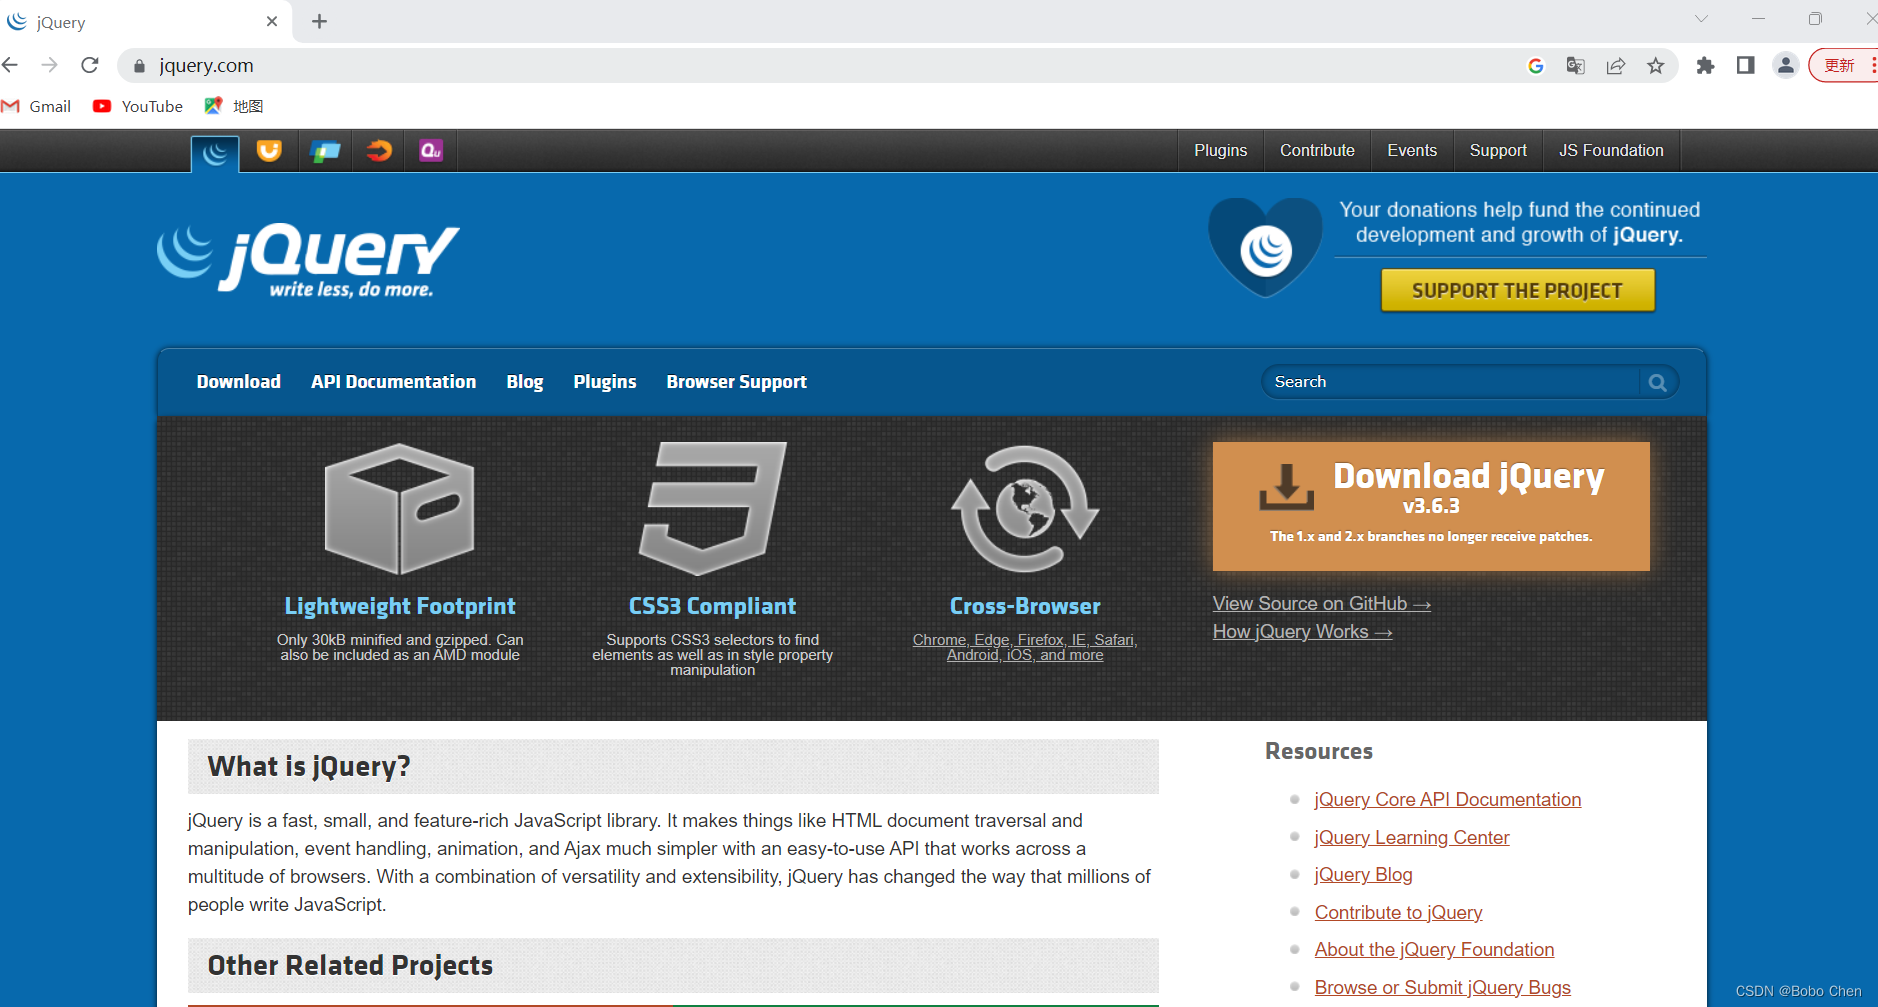Viewport: 1878px width, 1007px height.
Task: Open jQuery Learning Center link
Action: (x=1411, y=838)
